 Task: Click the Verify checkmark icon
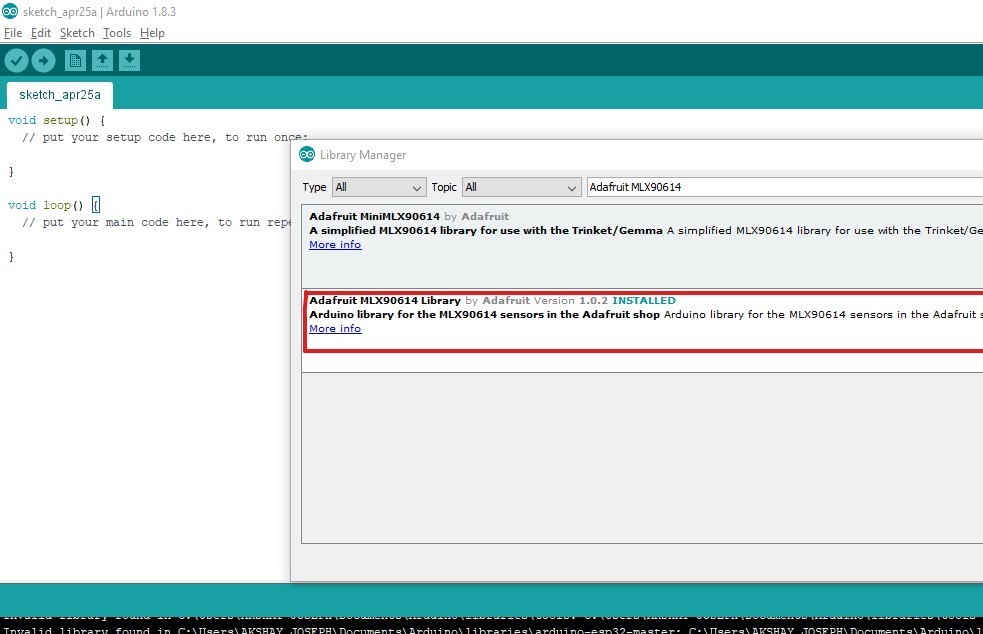pos(16,61)
